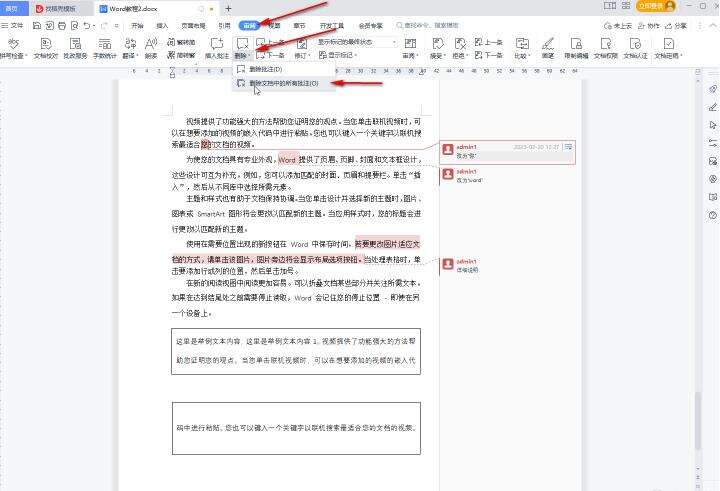The height and width of the screenshot is (491, 720).
Task: Click the 协作 collaboration button
Action: tap(648, 26)
